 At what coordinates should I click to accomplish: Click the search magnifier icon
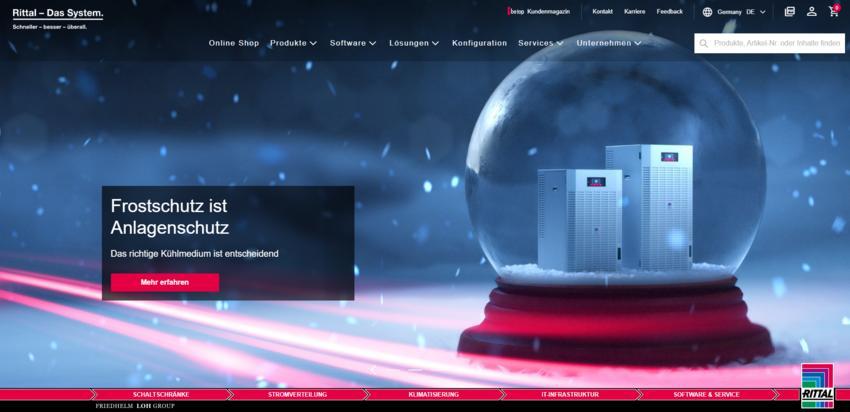click(704, 43)
